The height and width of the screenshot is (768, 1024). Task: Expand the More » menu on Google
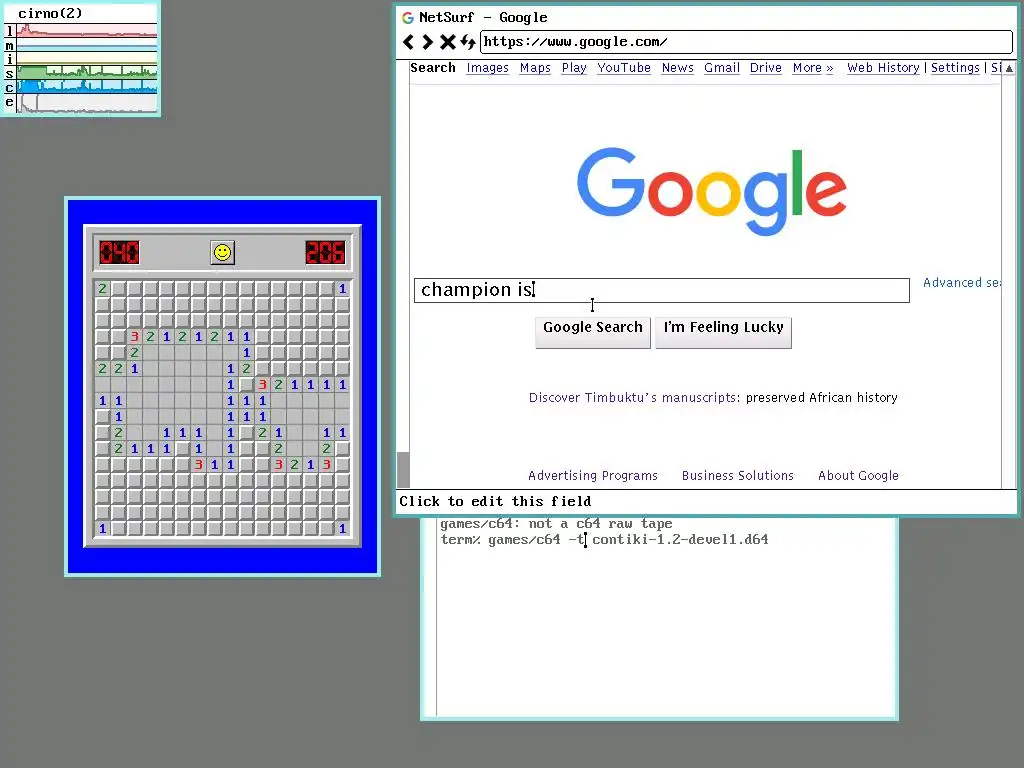813,68
